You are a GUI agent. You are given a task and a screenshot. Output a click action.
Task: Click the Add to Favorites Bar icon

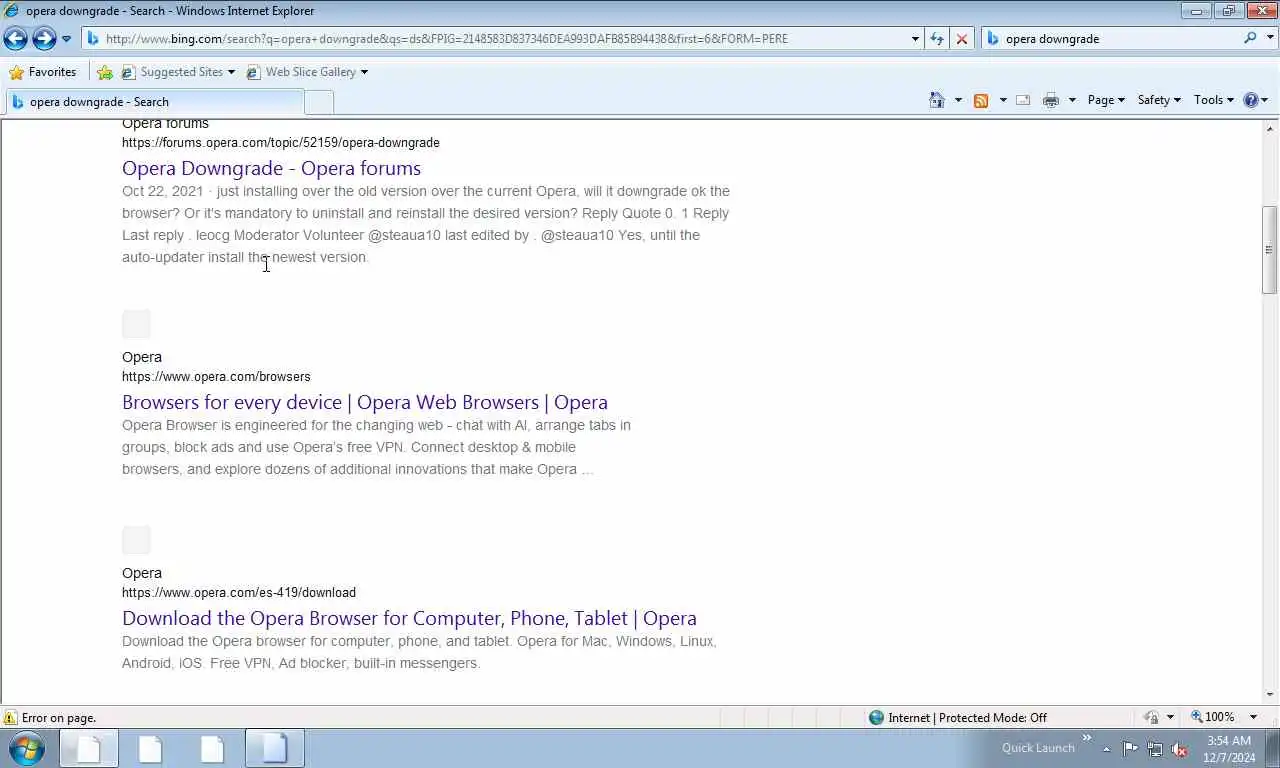(x=105, y=72)
